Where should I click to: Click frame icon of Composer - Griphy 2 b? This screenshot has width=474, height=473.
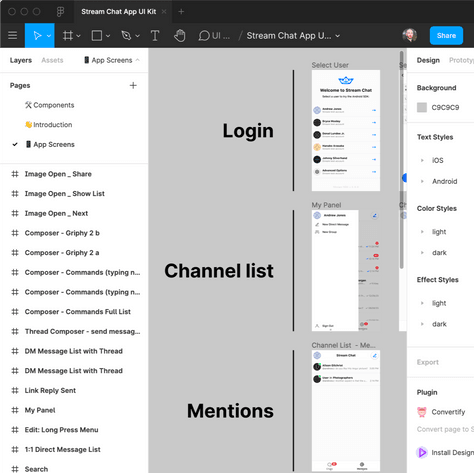[x=15, y=233]
